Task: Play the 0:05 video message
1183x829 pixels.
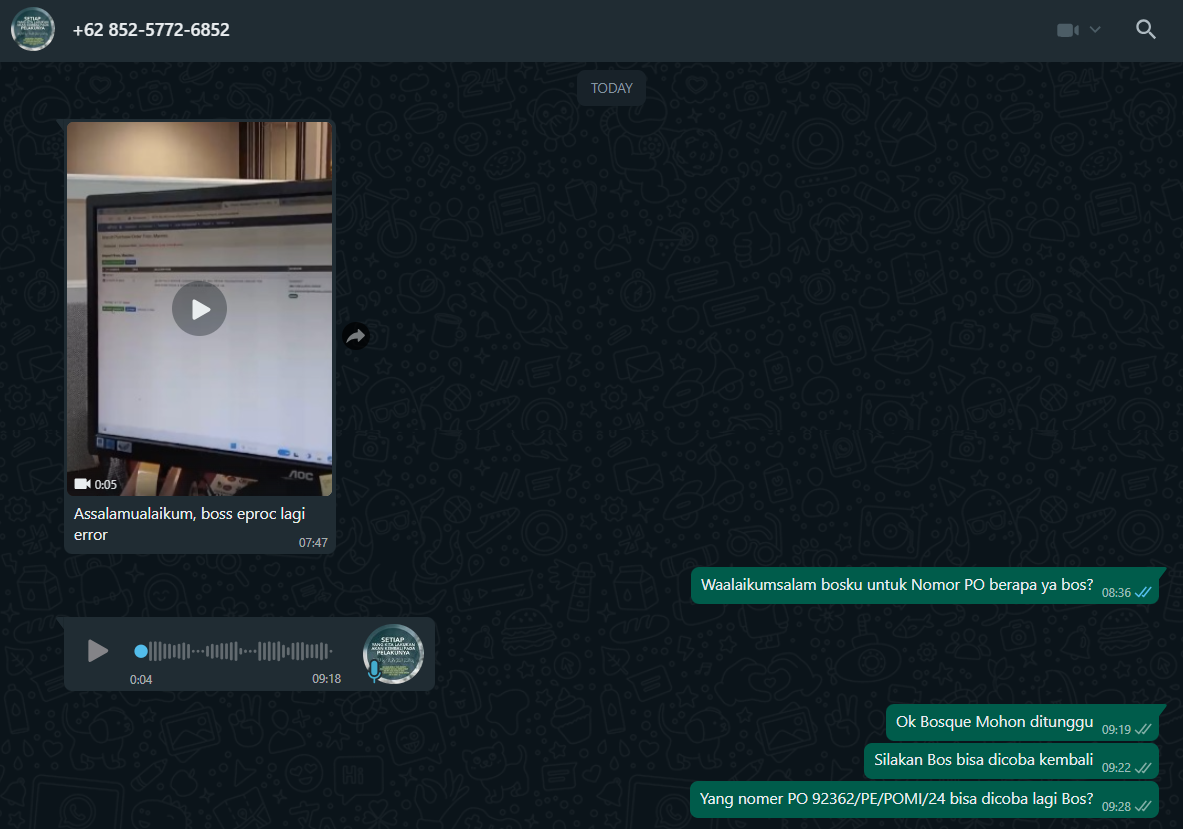Action: 199,309
